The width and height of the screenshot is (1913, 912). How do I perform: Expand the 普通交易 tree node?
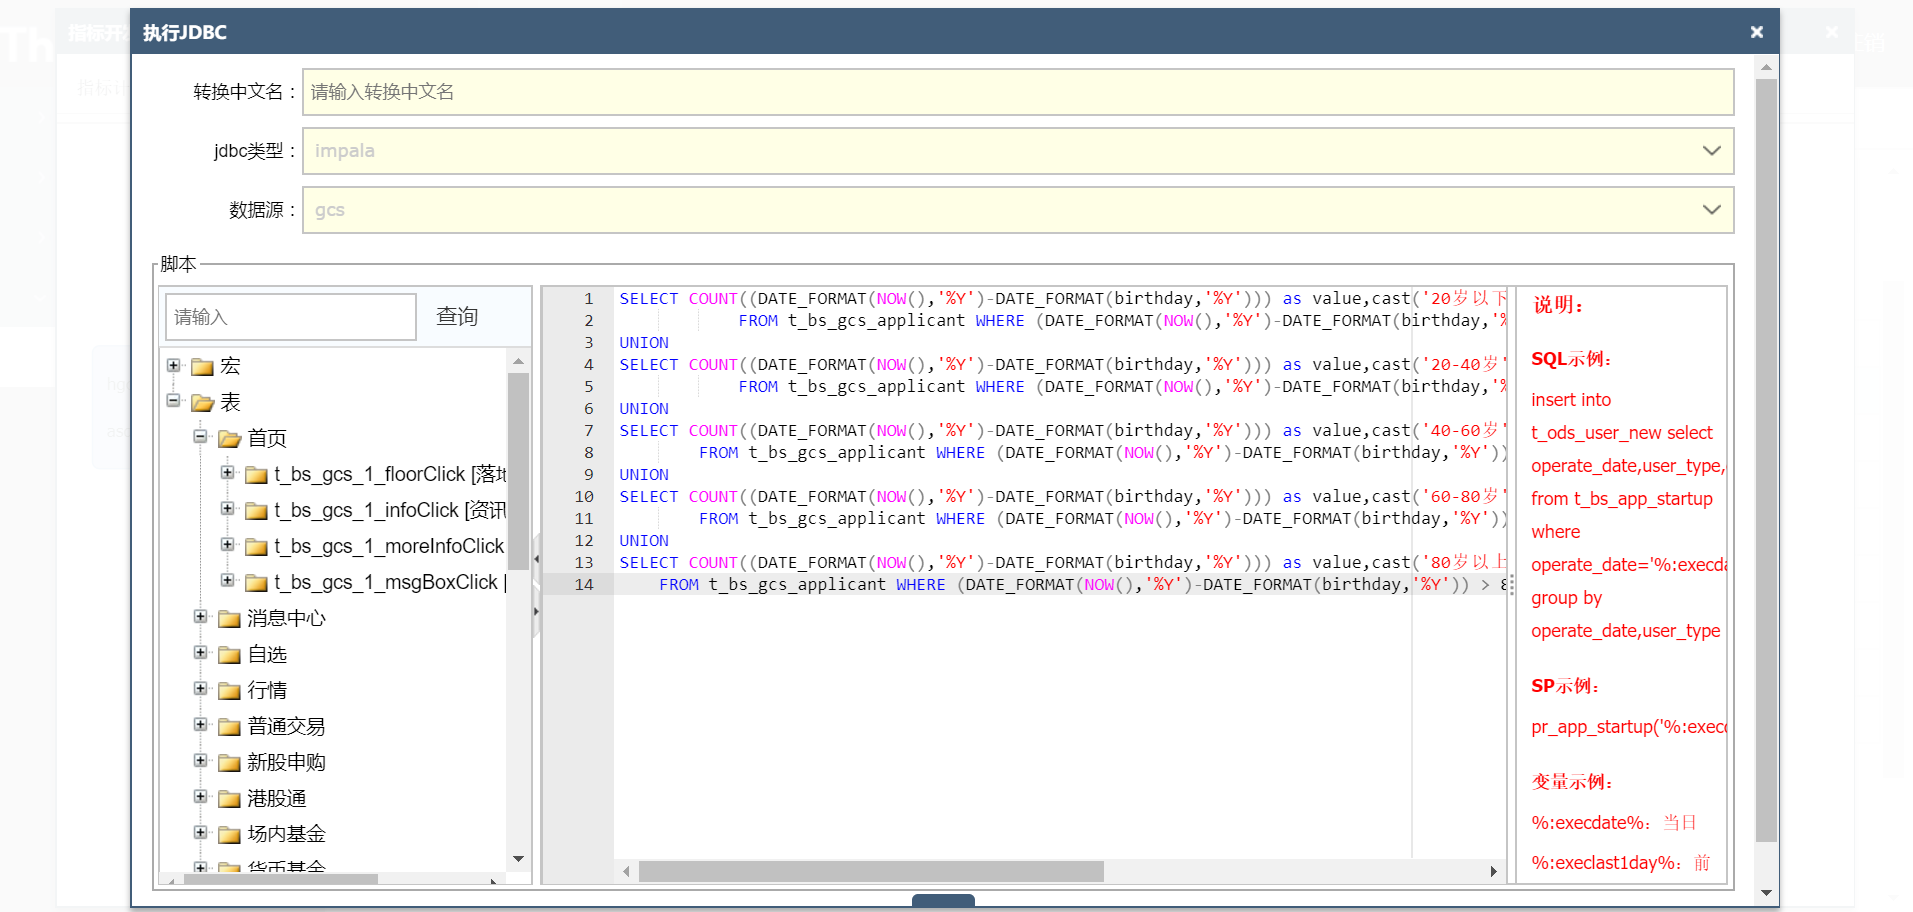pos(201,725)
